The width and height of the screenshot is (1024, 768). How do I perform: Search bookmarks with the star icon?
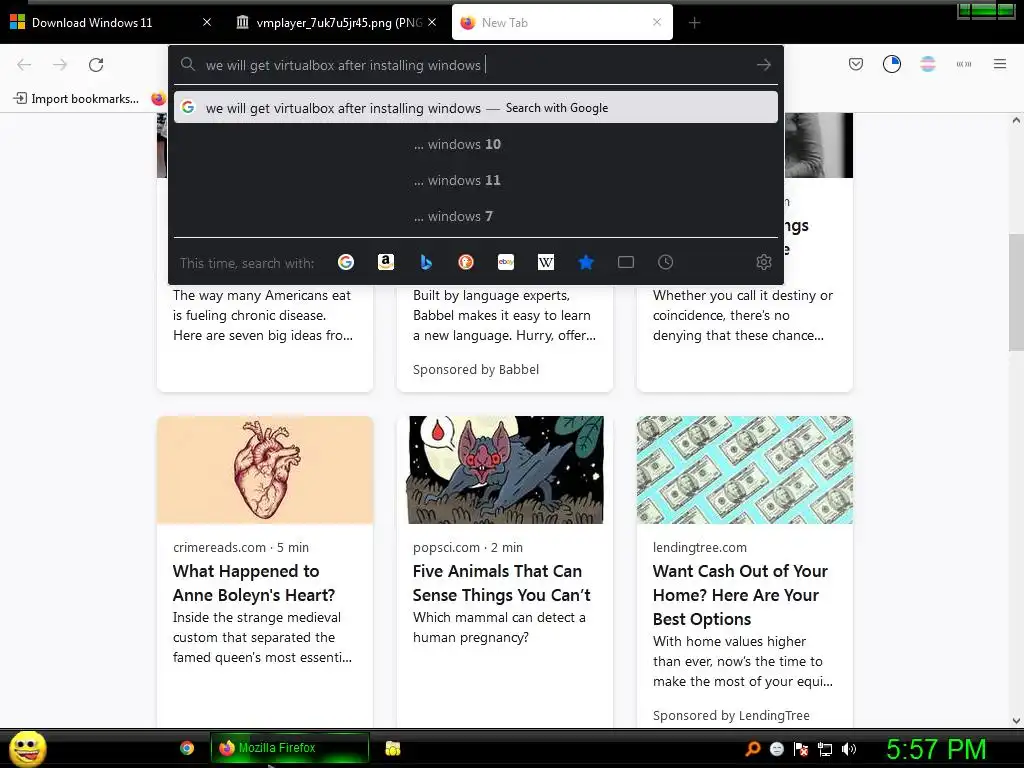pyautogui.click(x=586, y=263)
